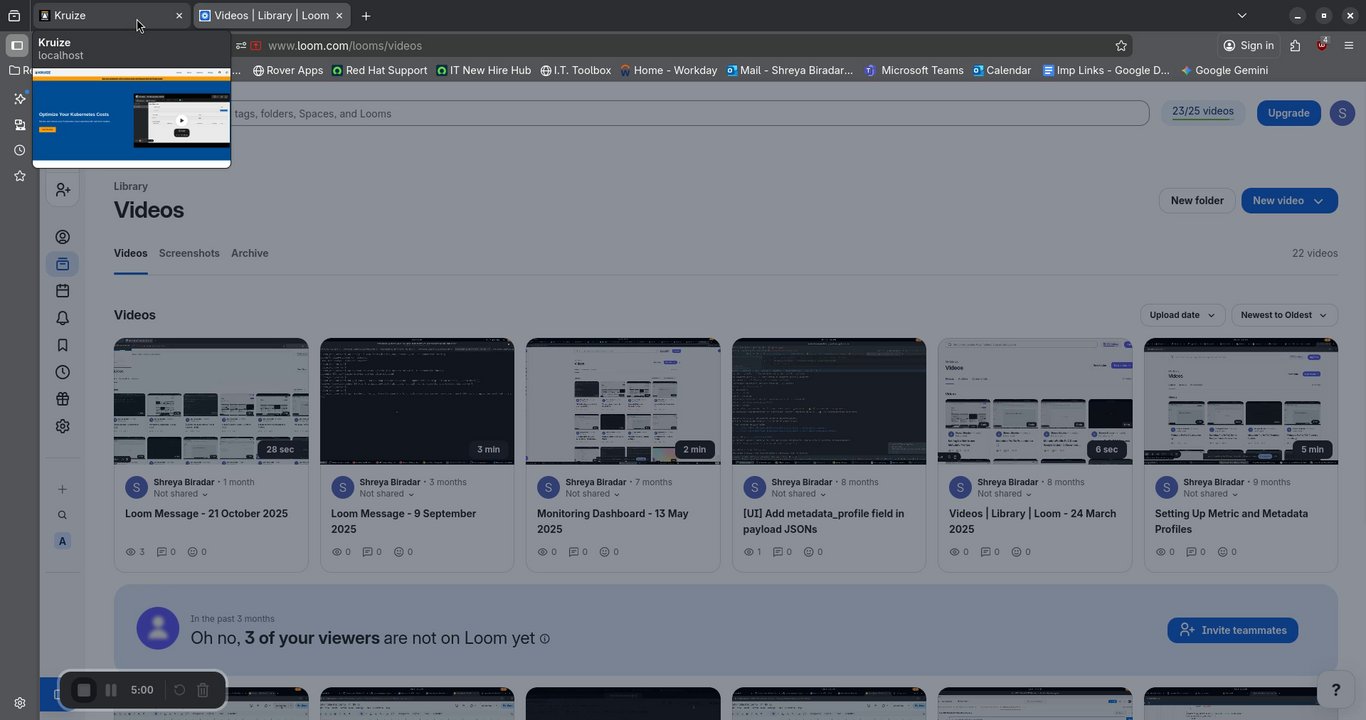The image size is (1366, 720).
Task: Open the Newest to Oldest dropdown
Action: point(1284,315)
